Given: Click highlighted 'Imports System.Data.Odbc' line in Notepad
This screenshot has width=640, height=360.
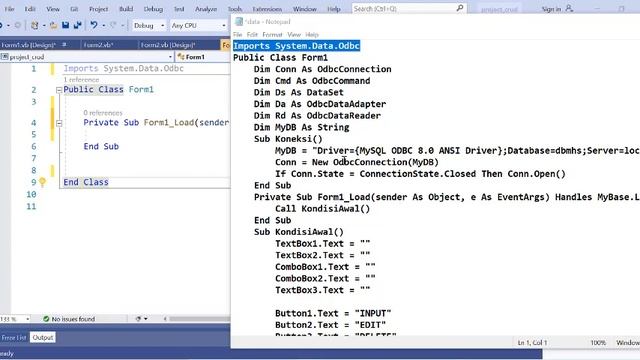Looking at the screenshot, I should tap(296, 46).
